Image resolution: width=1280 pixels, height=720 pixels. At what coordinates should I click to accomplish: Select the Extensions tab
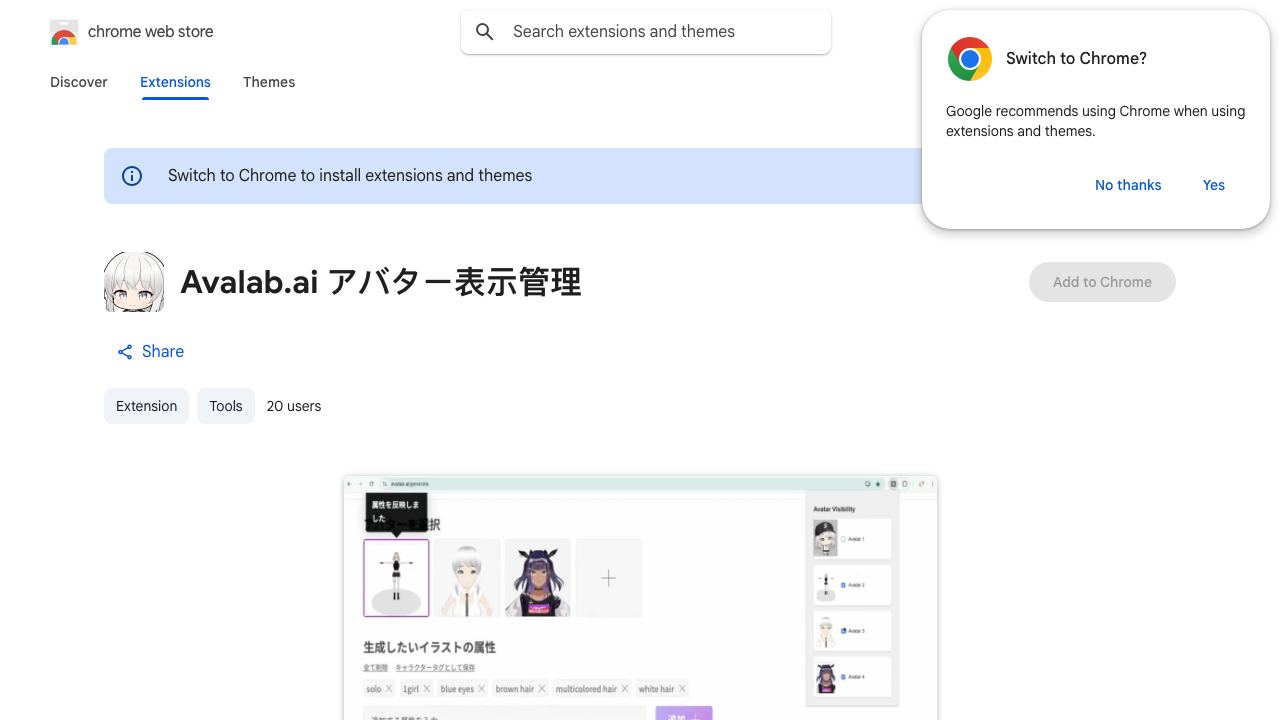click(175, 82)
